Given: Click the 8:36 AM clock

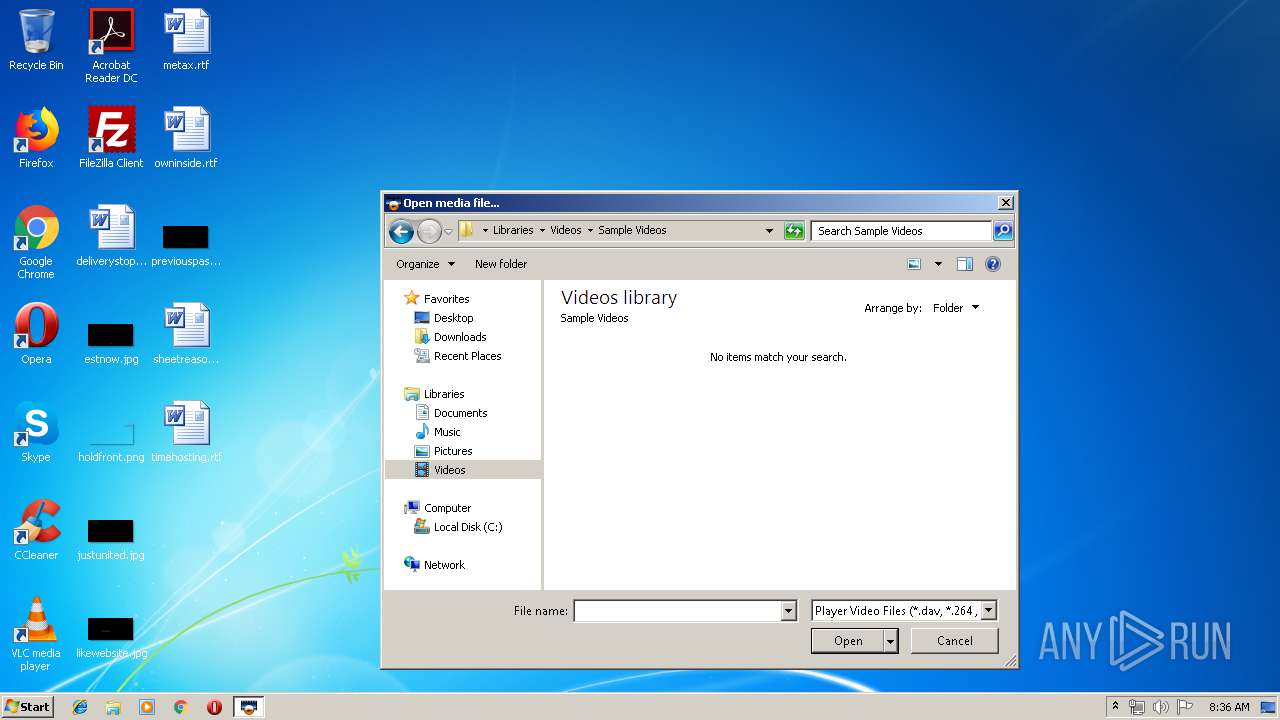Looking at the screenshot, I should pyautogui.click(x=1229, y=707).
